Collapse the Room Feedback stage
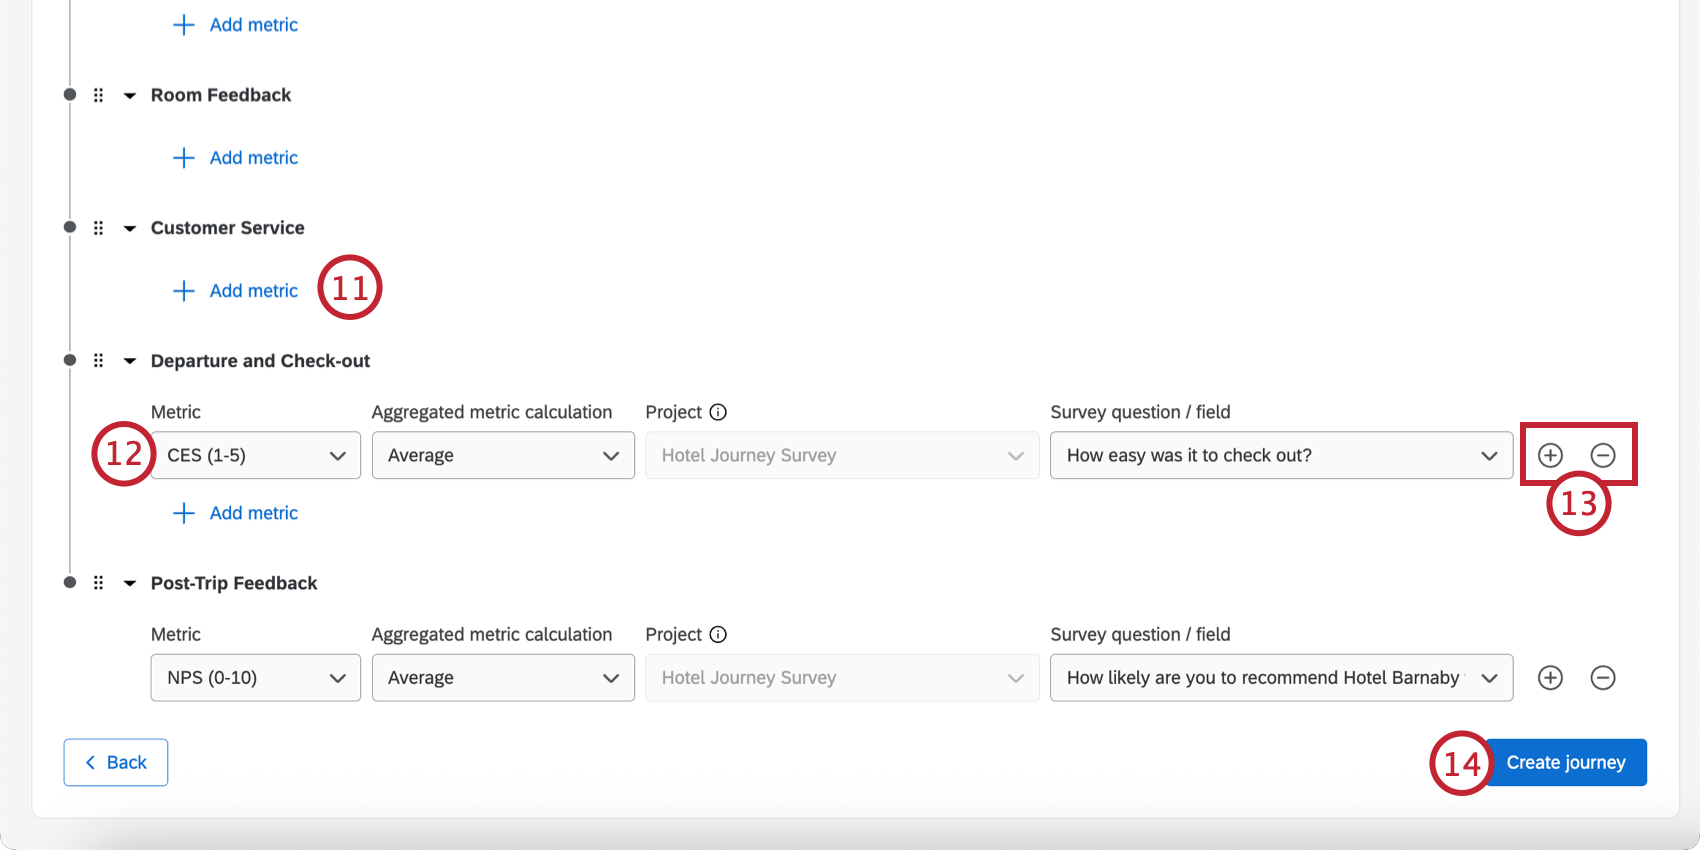Screen dimensions: 1700x850 pos(130,96)
